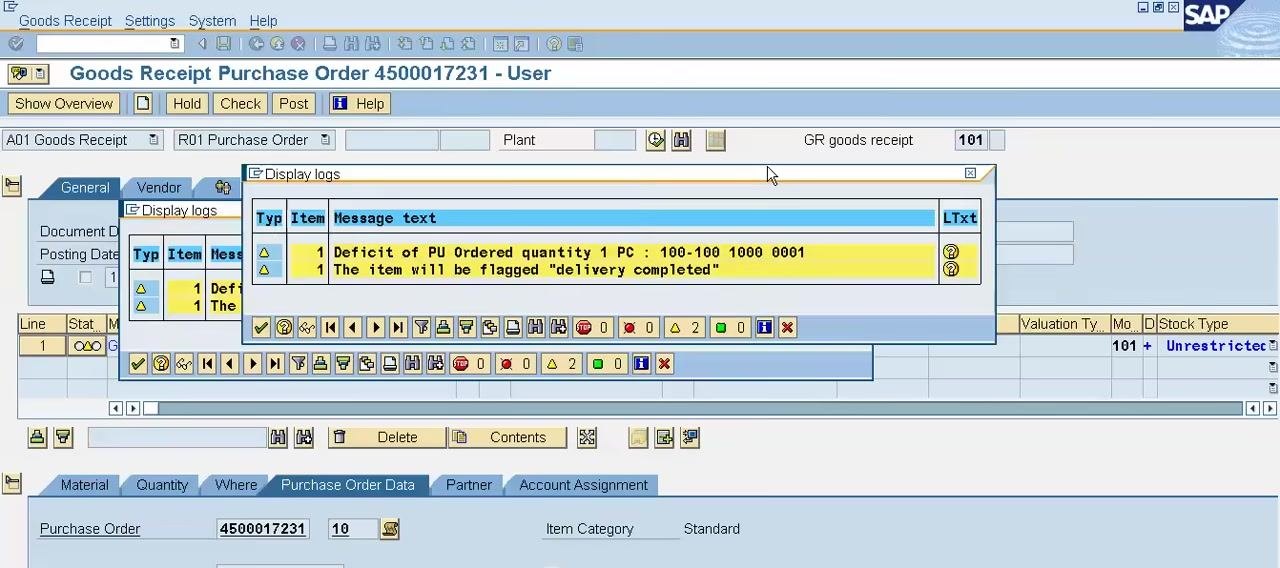This screenshot has height=568, width=1280.
Task: Click Check button
Action: click(241, 103)
